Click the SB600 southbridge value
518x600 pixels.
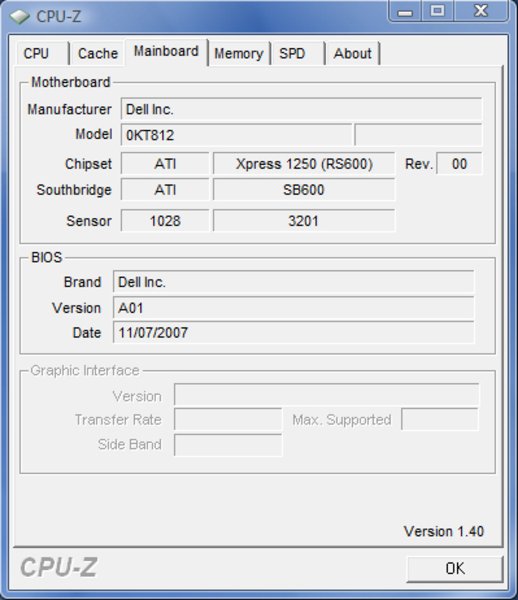(x=304, y=189)
